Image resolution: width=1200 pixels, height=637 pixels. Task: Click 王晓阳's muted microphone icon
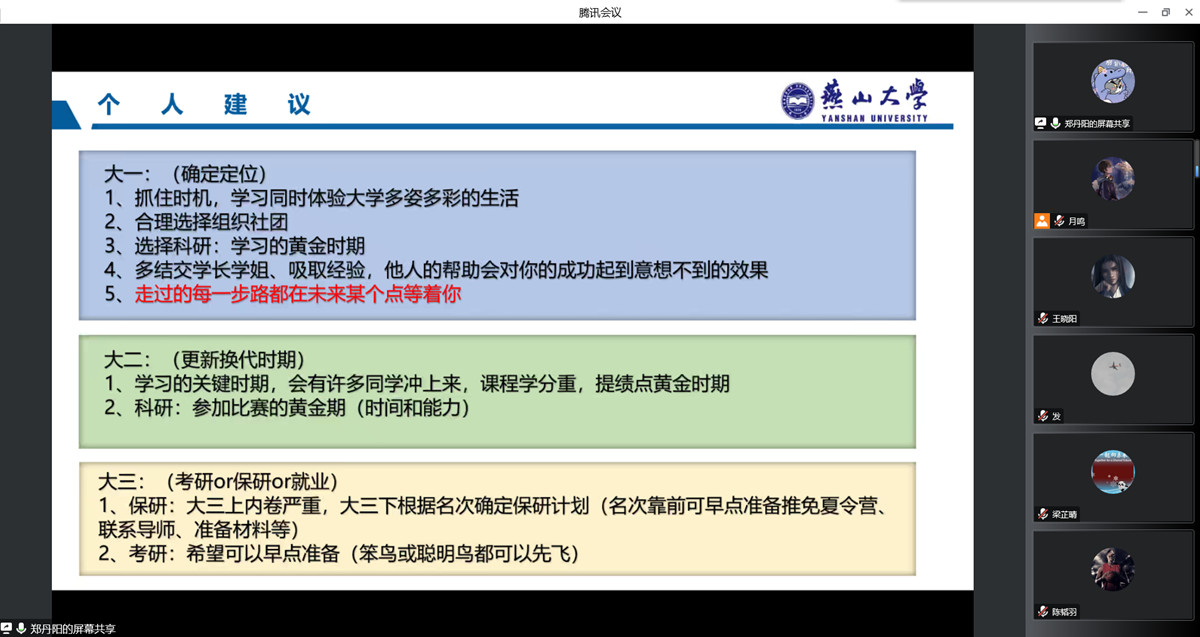(x=1043, y=319)
